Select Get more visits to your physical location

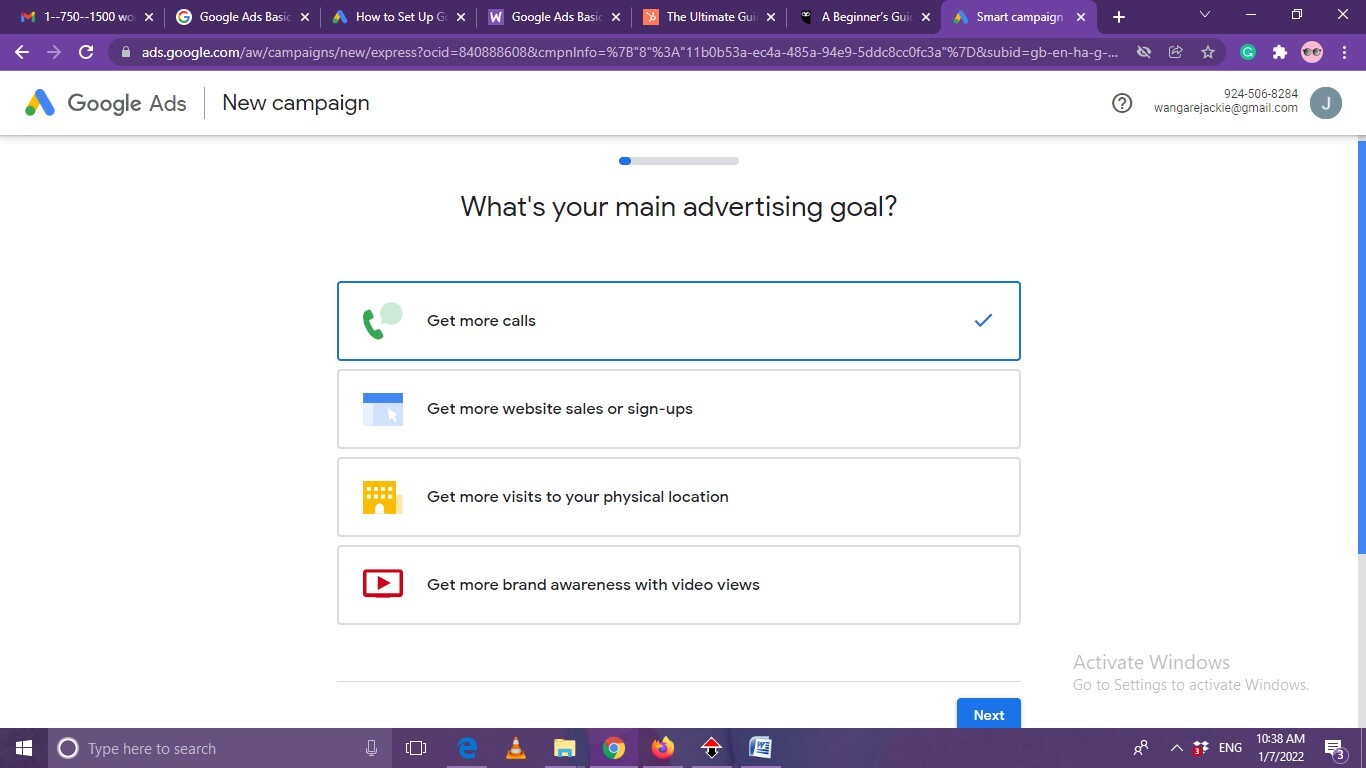coord(678,497)
